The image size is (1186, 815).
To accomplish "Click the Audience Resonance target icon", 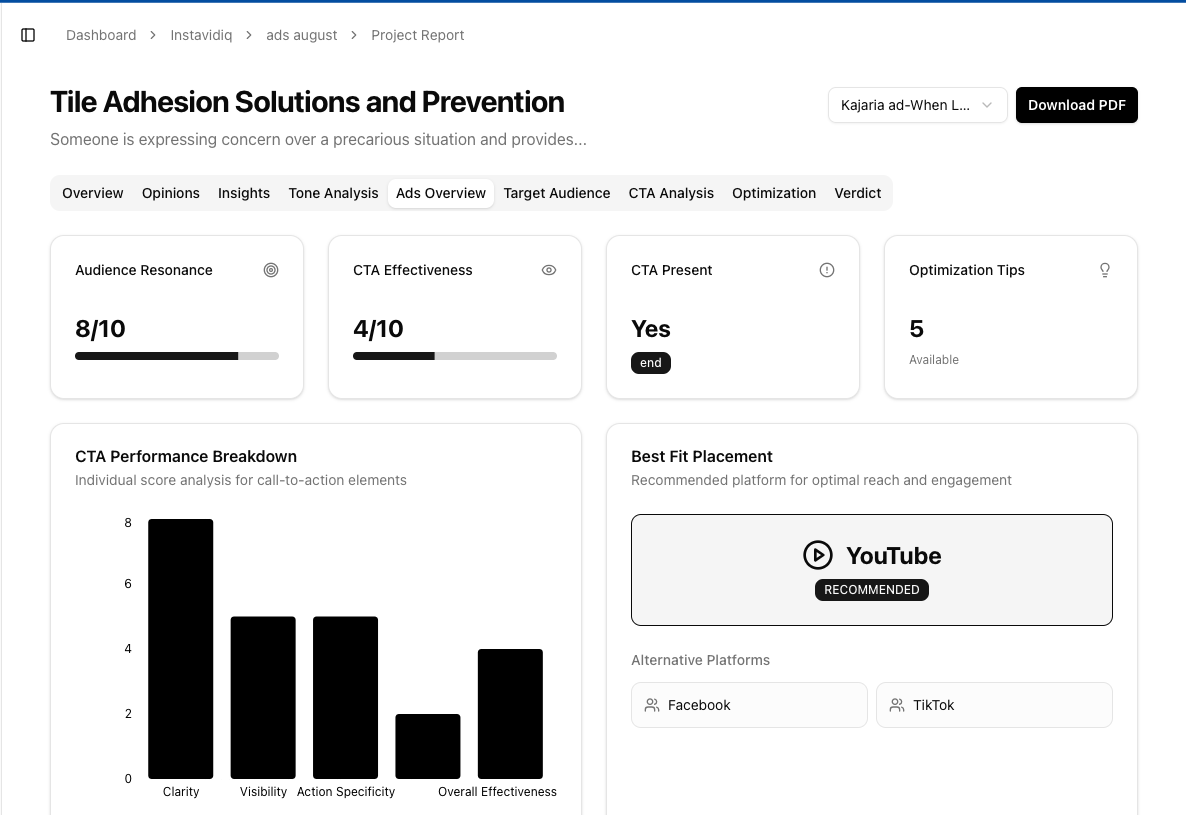I will point(271,270).
